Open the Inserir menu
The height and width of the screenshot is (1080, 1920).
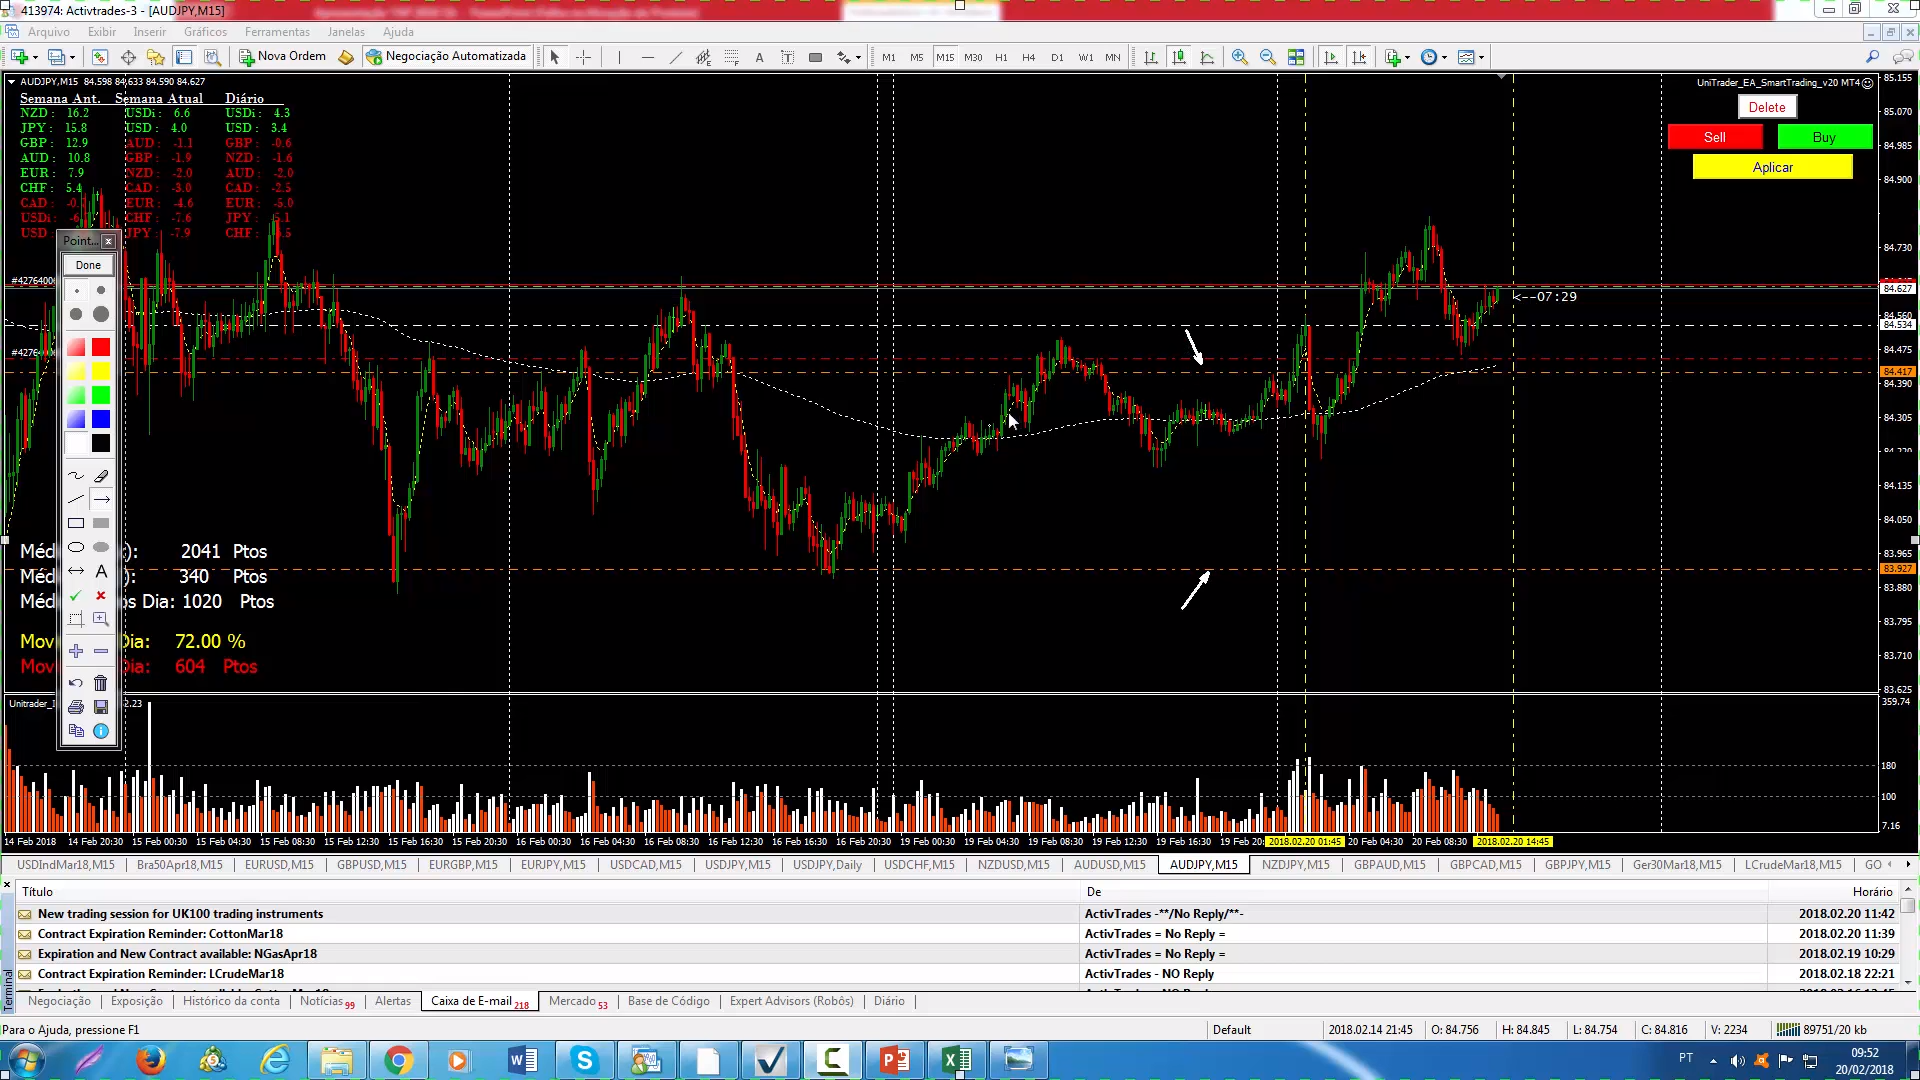point(150,32)
